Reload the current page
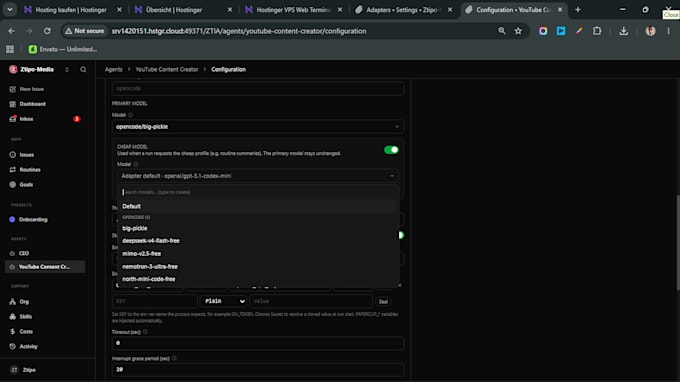 pyautogui.click(x=47, y=31)
